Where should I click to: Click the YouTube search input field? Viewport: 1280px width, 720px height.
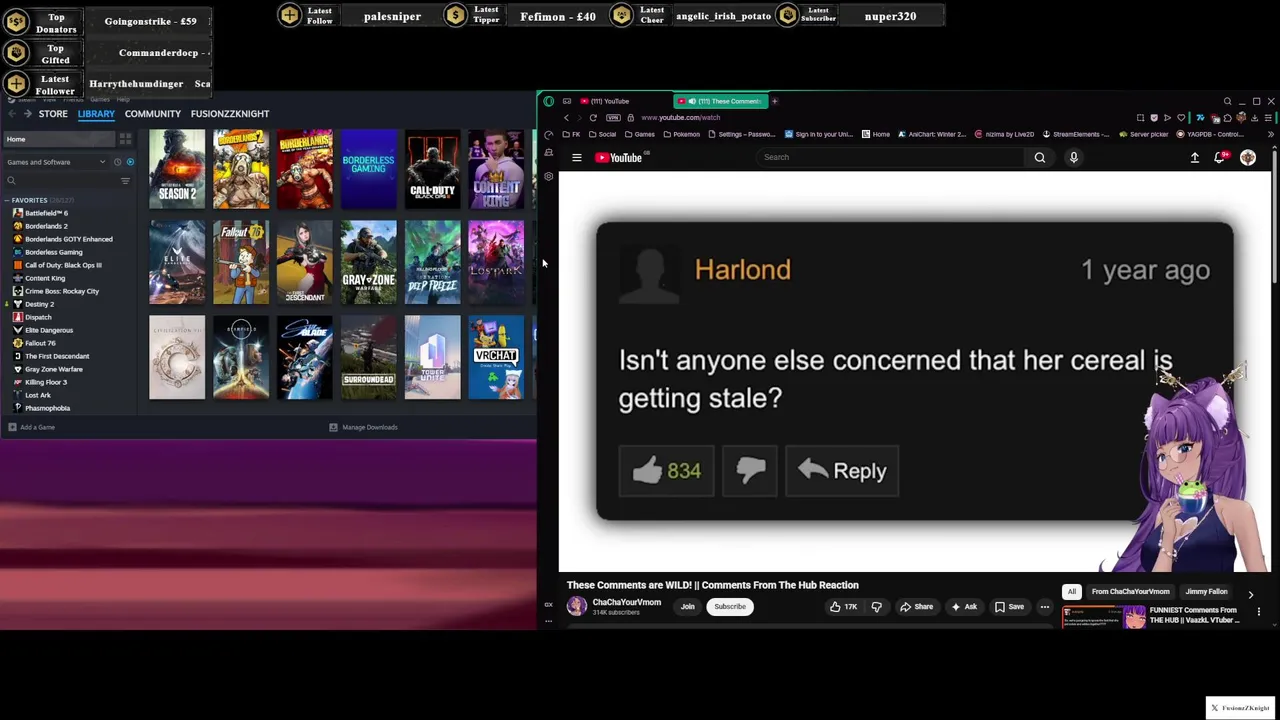[890, 157]
